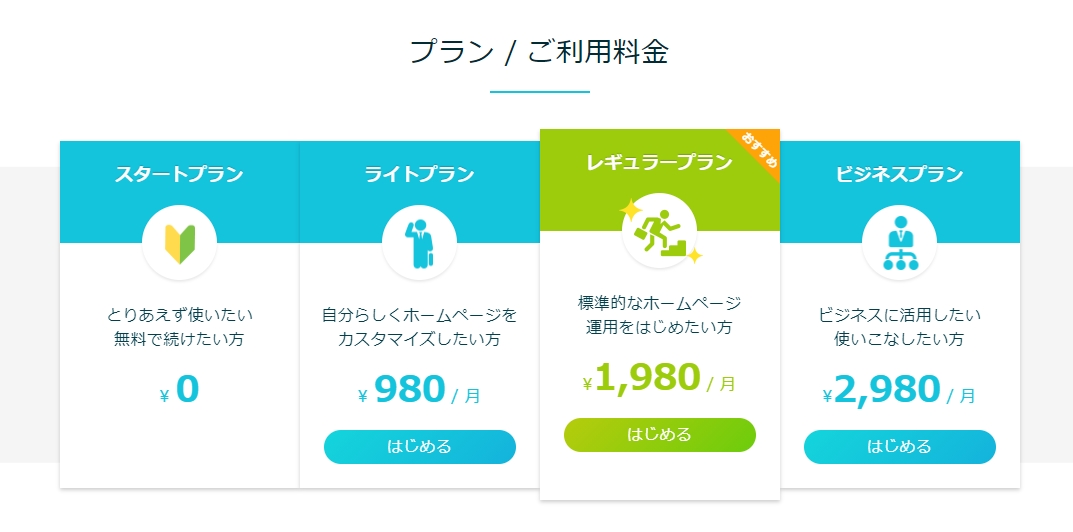Screen dimensions: 1073x532
Task: Click the green-yellow beginner leaf icon
Action: pos(179,243)
